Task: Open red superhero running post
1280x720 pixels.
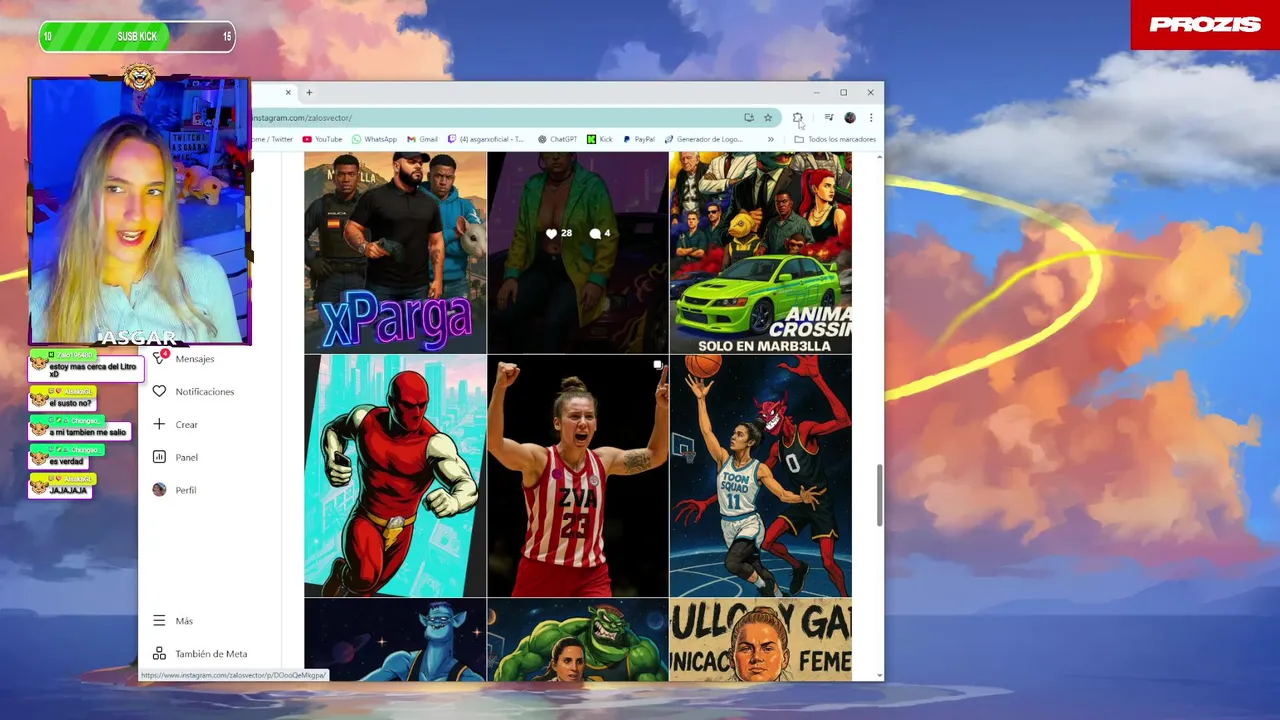Action: point(395,476)
